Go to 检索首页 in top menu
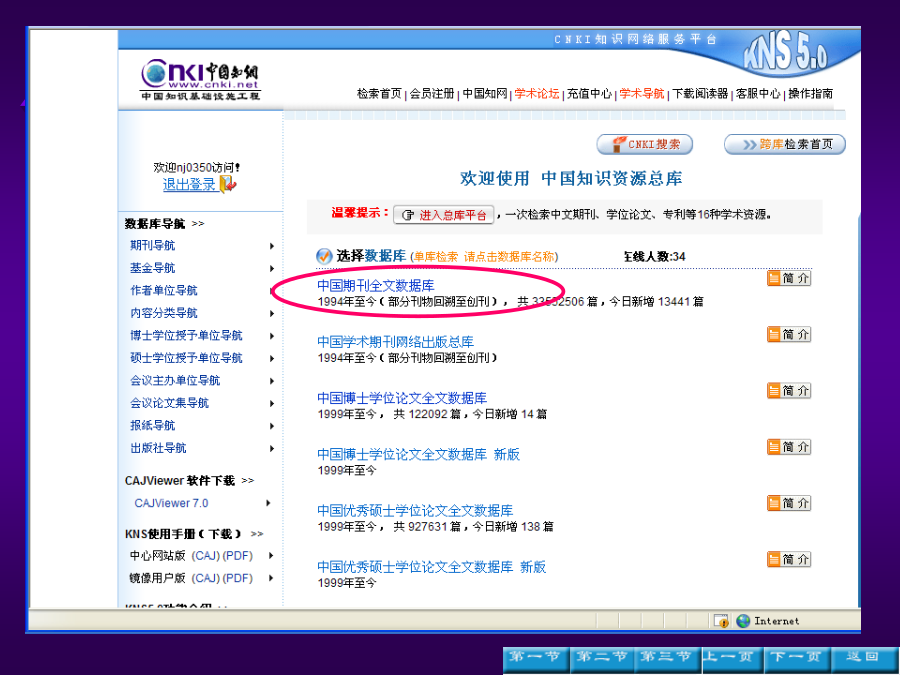This screenshot has width=900, height=675. coord(379,94)
